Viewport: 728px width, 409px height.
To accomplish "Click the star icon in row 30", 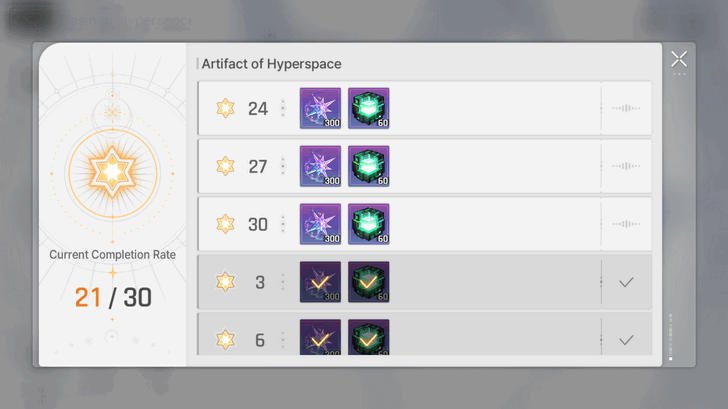I will (x=226, y=224).
